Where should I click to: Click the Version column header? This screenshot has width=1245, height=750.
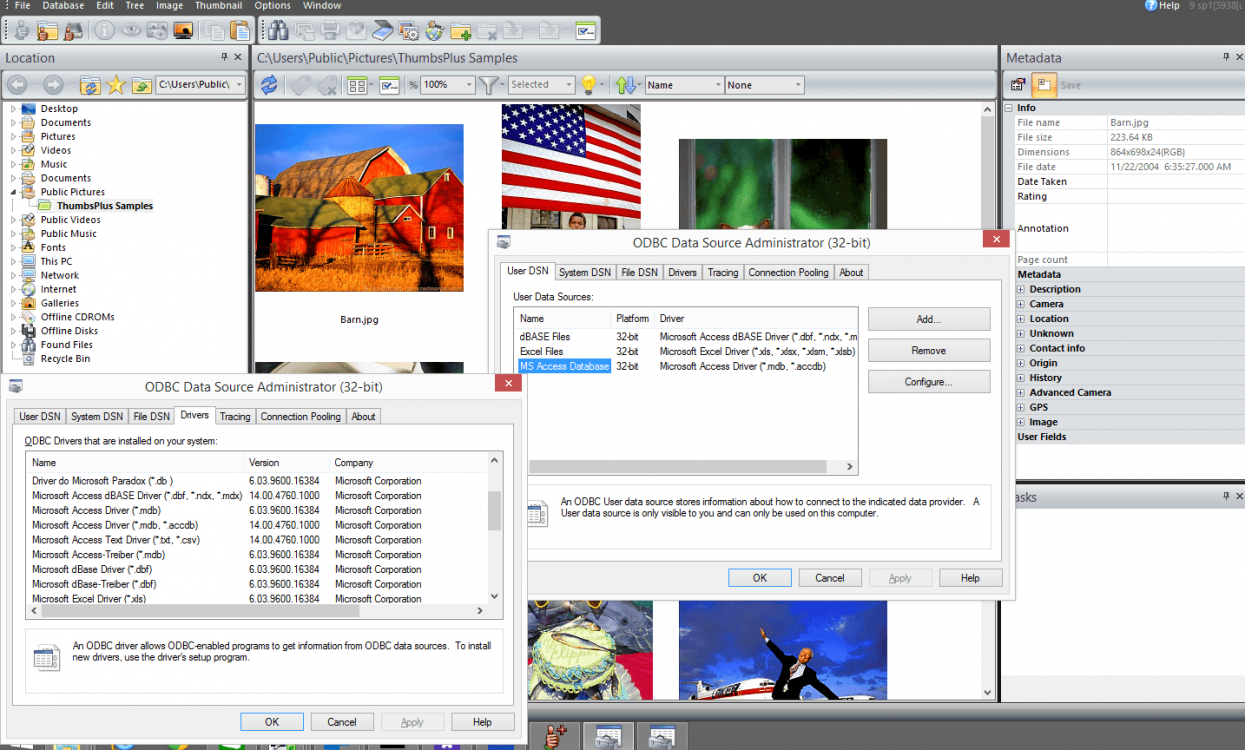coord(287,463)
